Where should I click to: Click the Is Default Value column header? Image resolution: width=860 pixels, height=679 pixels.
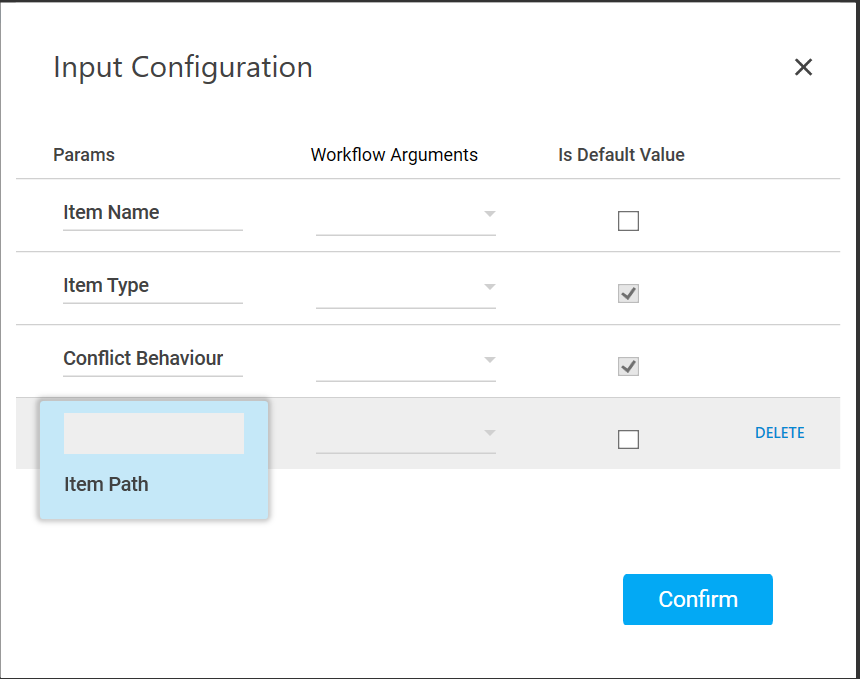point(621,155)
